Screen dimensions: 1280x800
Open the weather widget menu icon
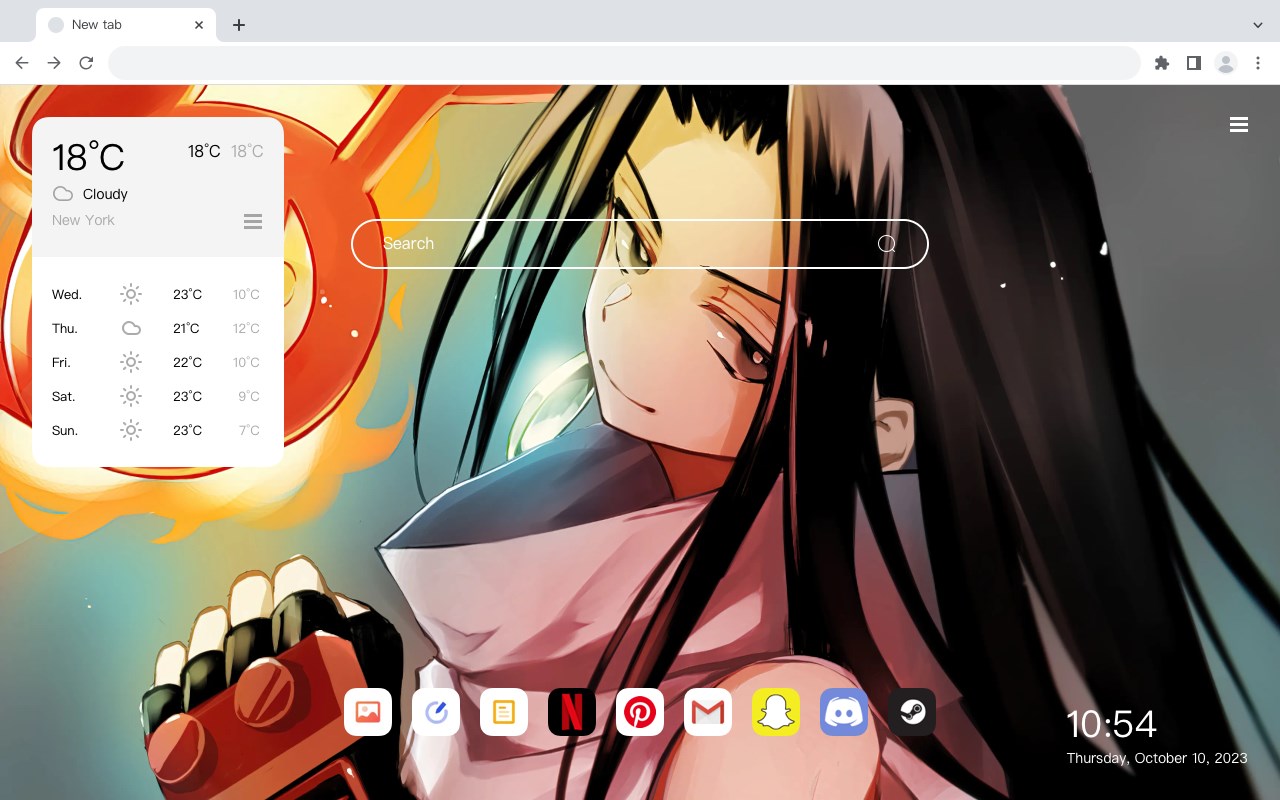(x=253, y=221)
